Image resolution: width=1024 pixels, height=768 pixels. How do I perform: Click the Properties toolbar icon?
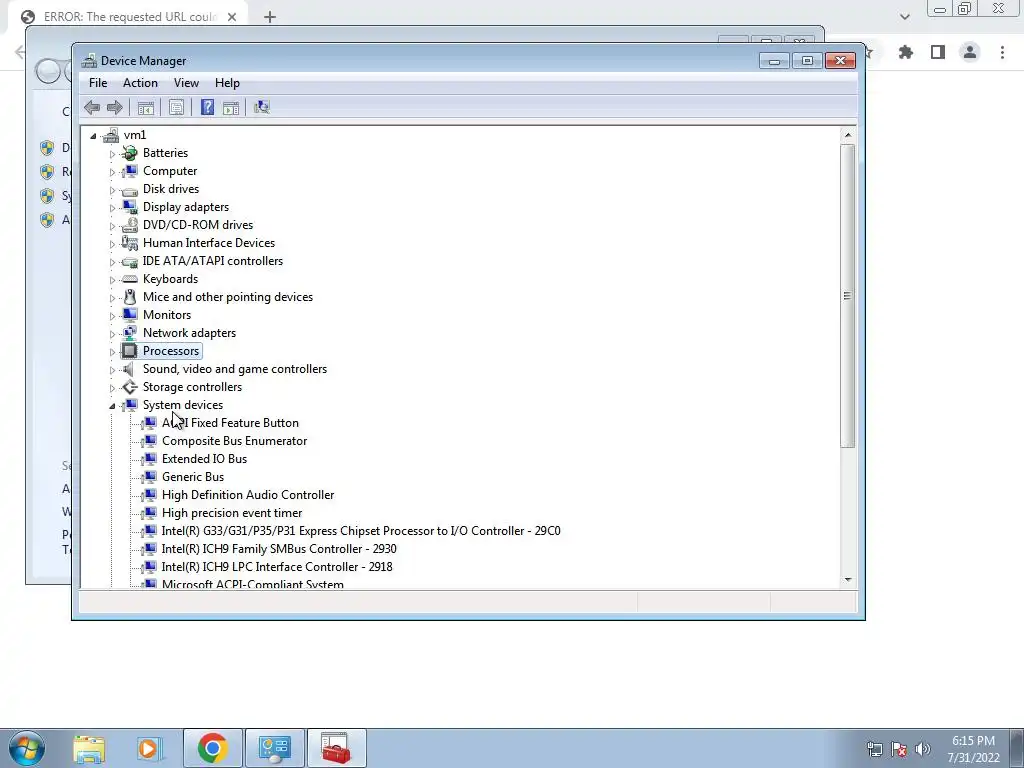coord(176,108)
